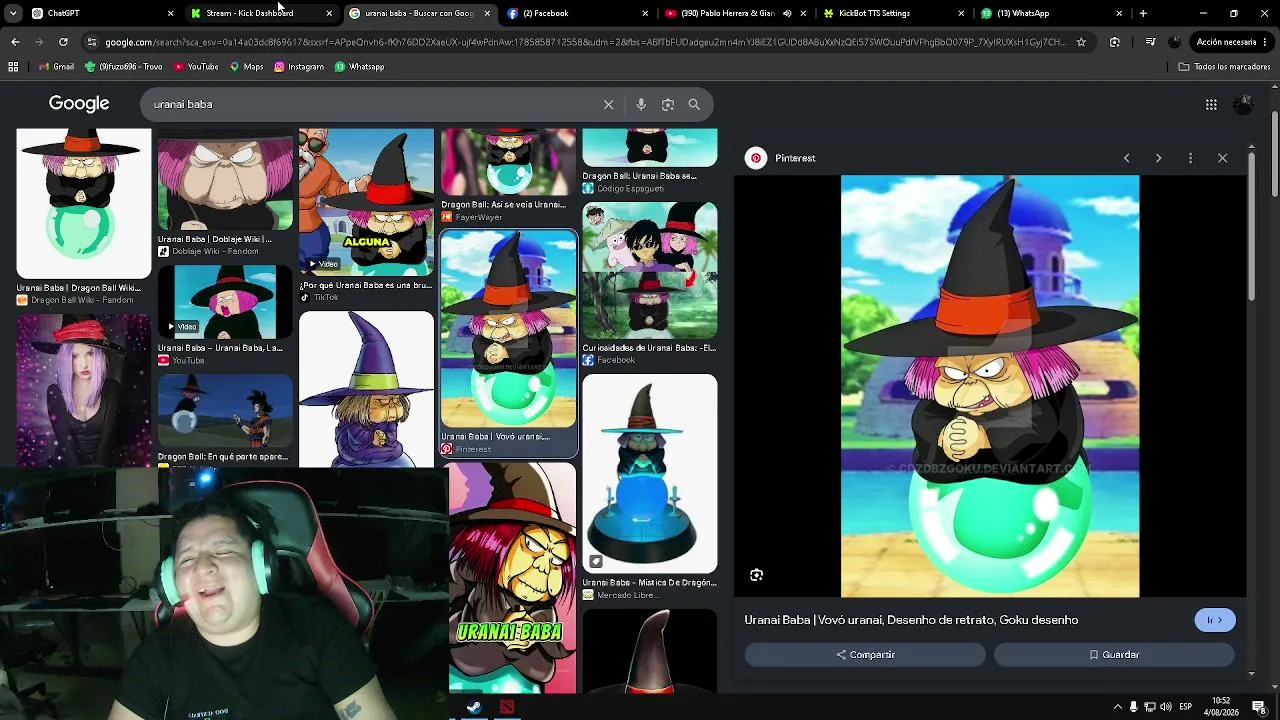Open the Google account avatar menu
The width and height of the screenshot is (1280, 720).
click(1243, 104)
